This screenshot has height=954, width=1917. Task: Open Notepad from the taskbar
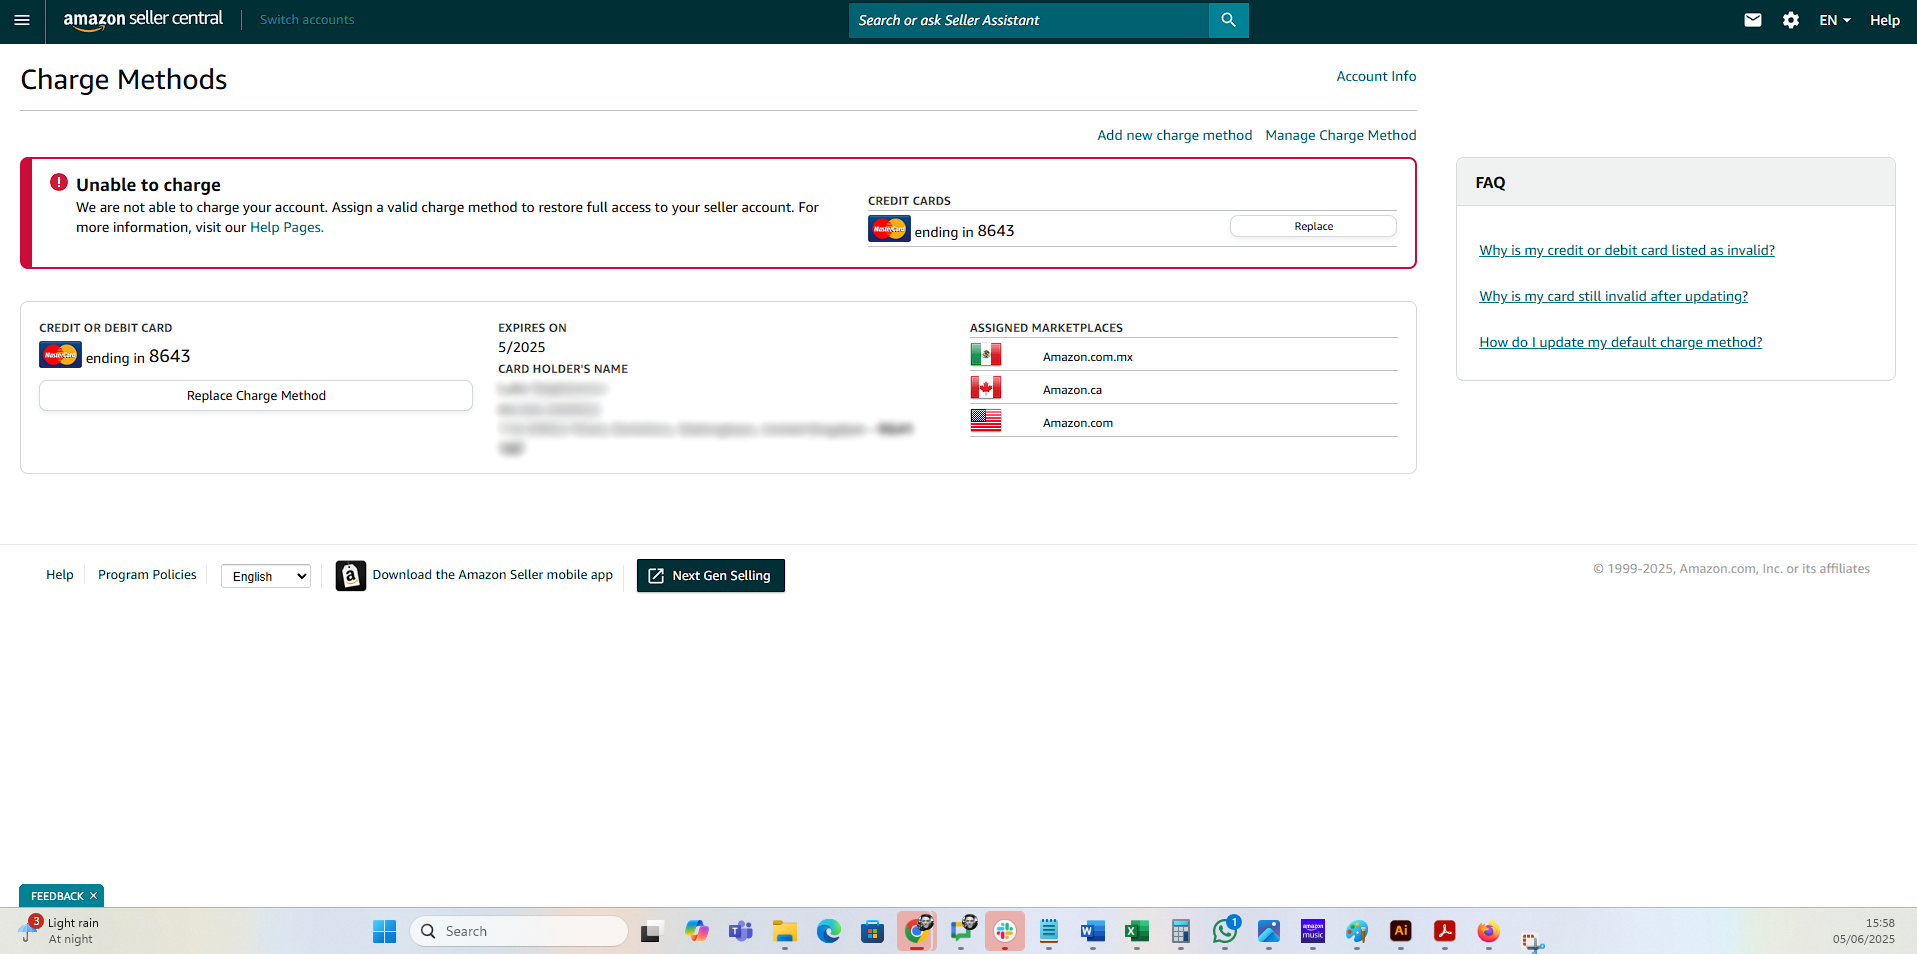(x=1048, y=932)
